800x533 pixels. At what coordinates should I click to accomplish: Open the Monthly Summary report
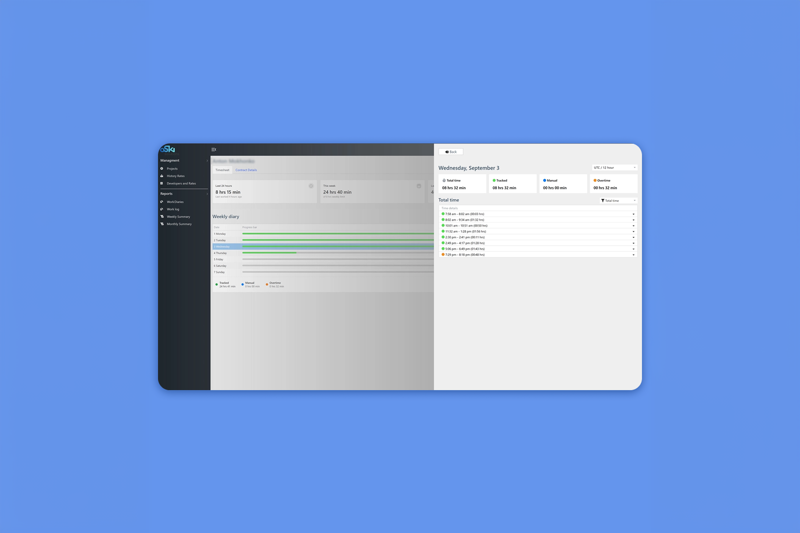[x=179, y=224]
